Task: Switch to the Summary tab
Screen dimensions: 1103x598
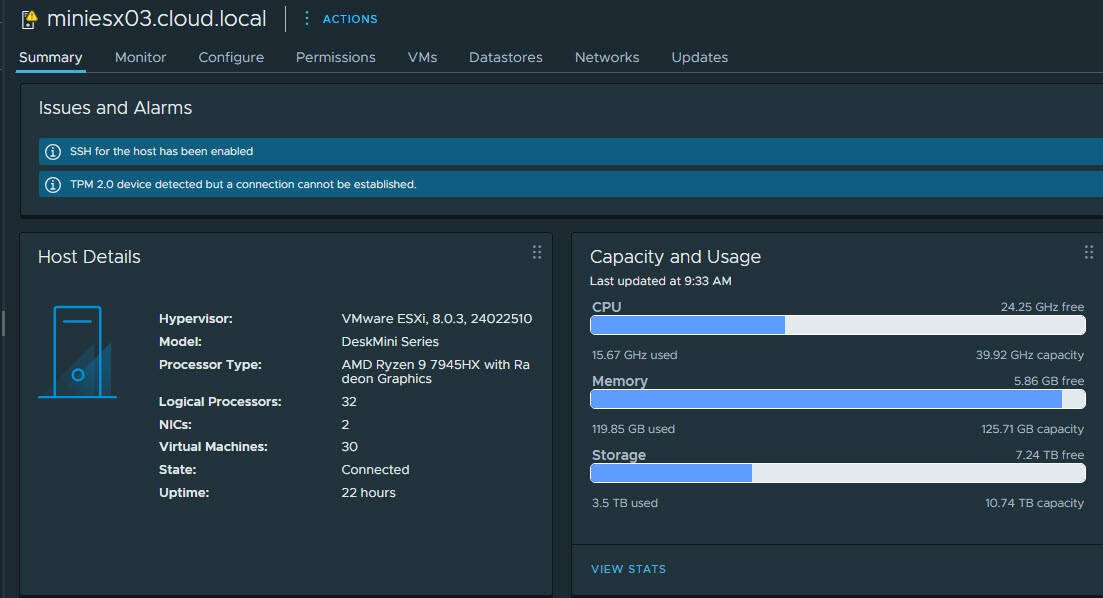Action: (51, 58)
